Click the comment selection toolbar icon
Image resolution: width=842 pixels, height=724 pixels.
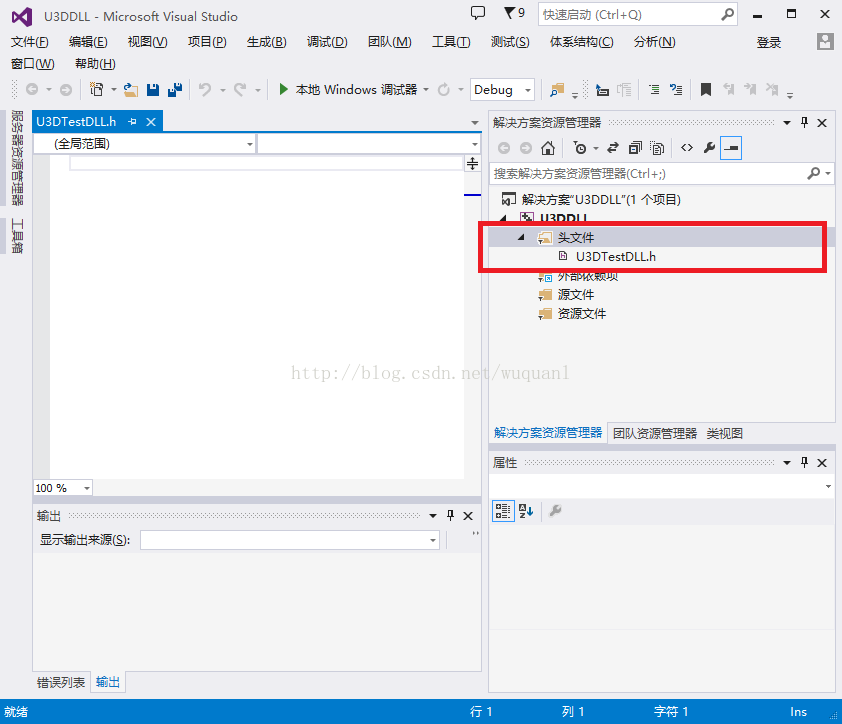coord(654,90)
